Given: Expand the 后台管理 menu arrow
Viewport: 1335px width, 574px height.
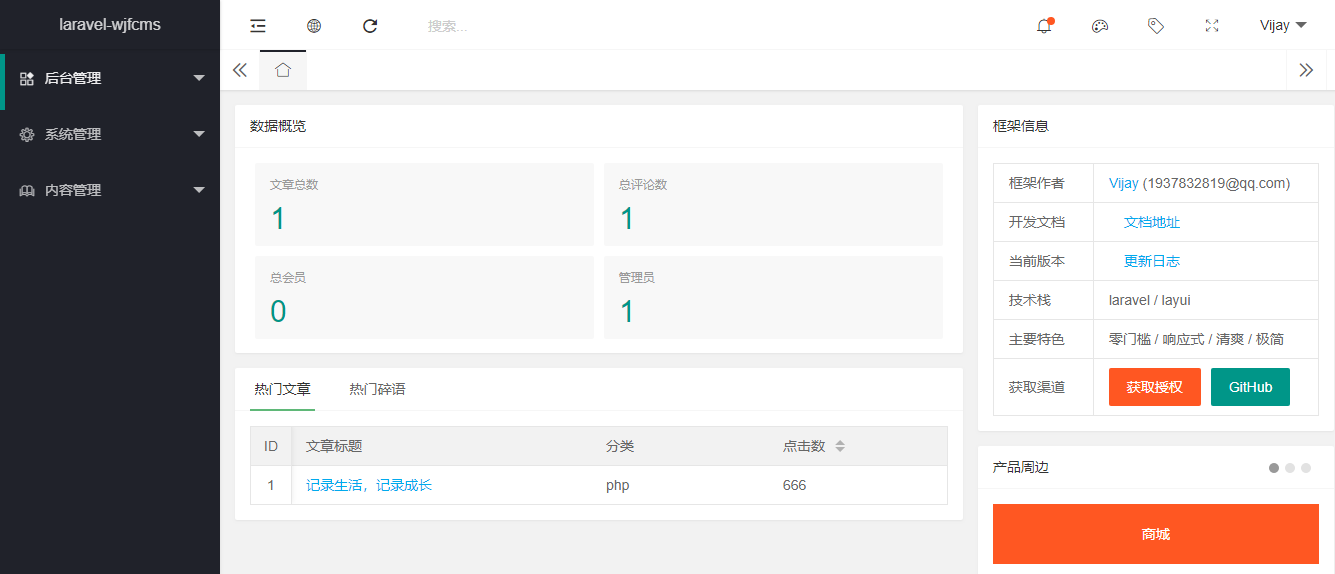Looking at the screenshot, I should 199,78.
